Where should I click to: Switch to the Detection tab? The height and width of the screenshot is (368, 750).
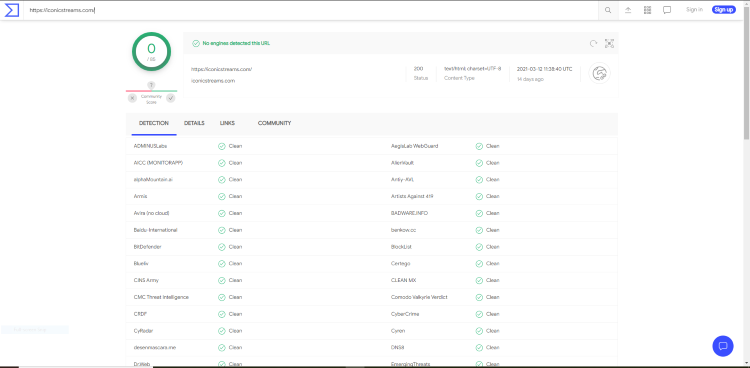coord(154,123)
